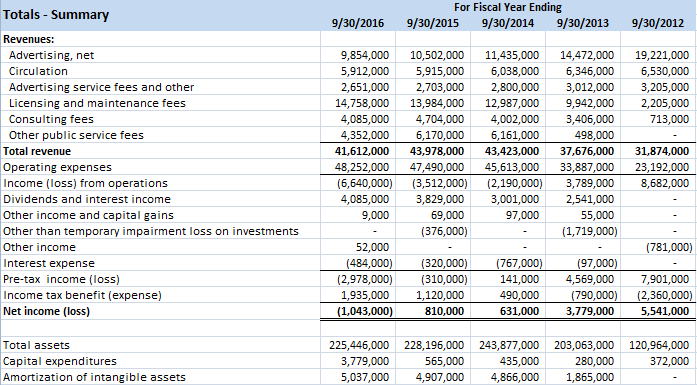Select licensing value 14,758,000

[362, 103]
